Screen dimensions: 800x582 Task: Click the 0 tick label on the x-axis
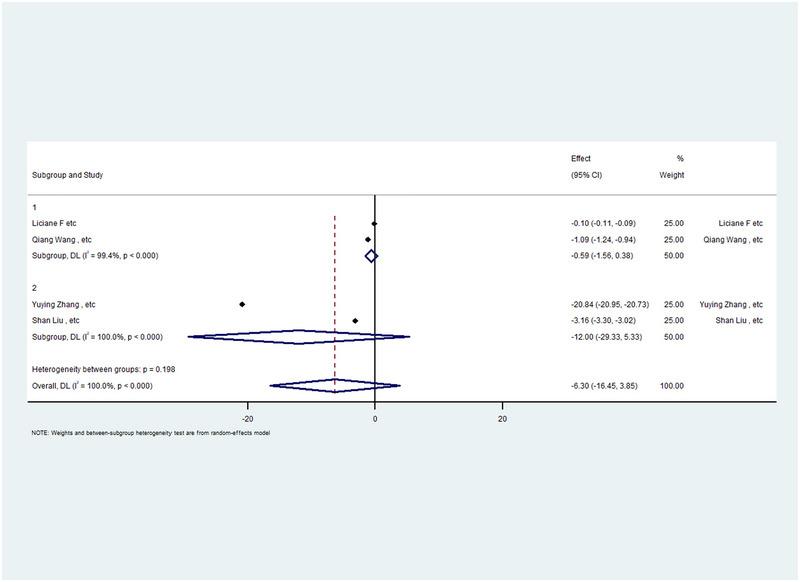coord(375,419)
